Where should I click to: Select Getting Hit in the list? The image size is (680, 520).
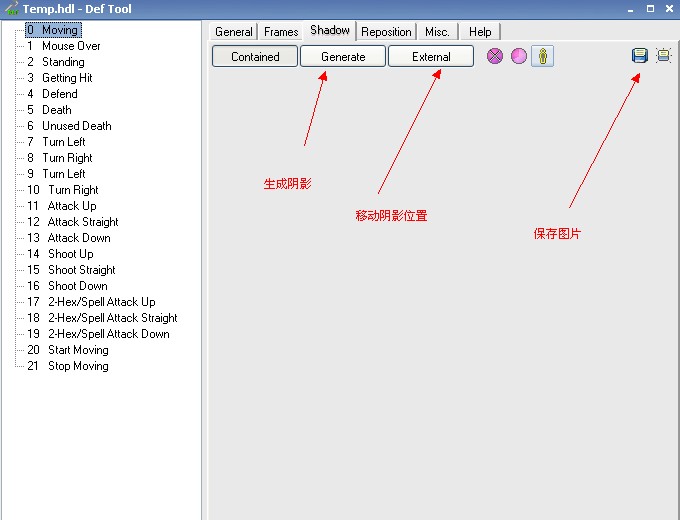tap(67, 78)
